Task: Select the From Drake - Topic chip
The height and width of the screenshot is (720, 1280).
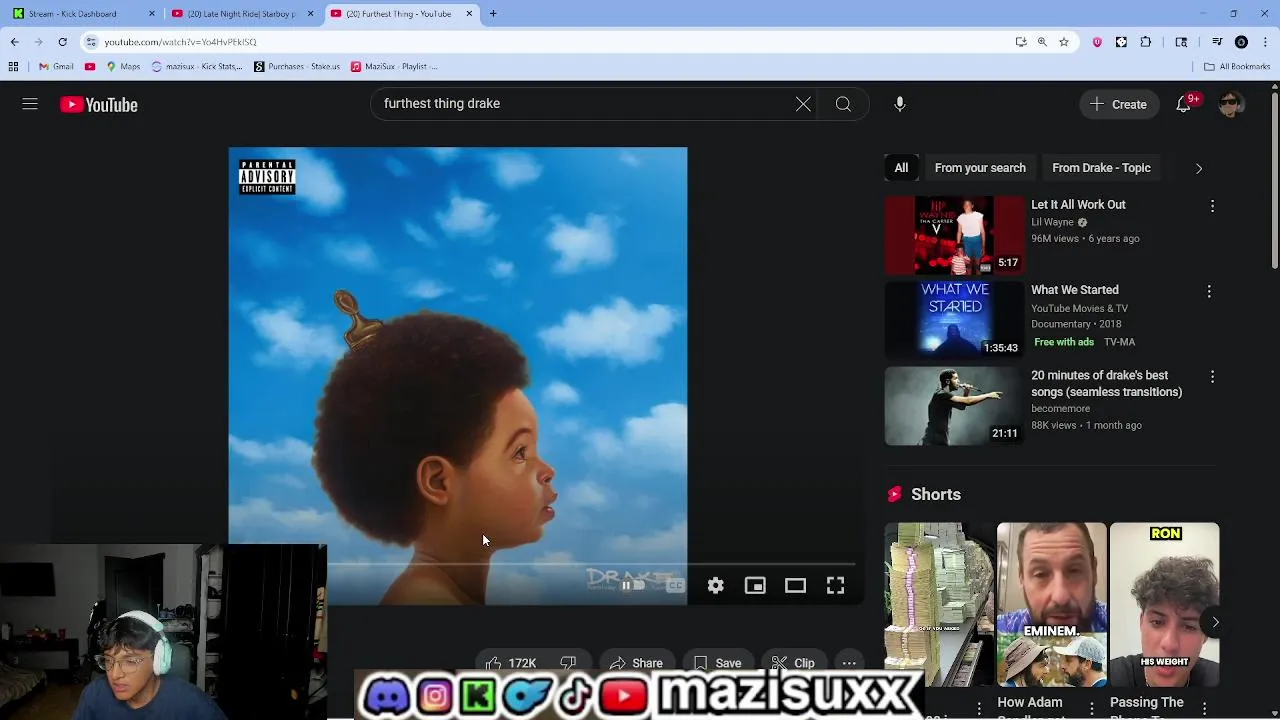Action: (1101, 168)
